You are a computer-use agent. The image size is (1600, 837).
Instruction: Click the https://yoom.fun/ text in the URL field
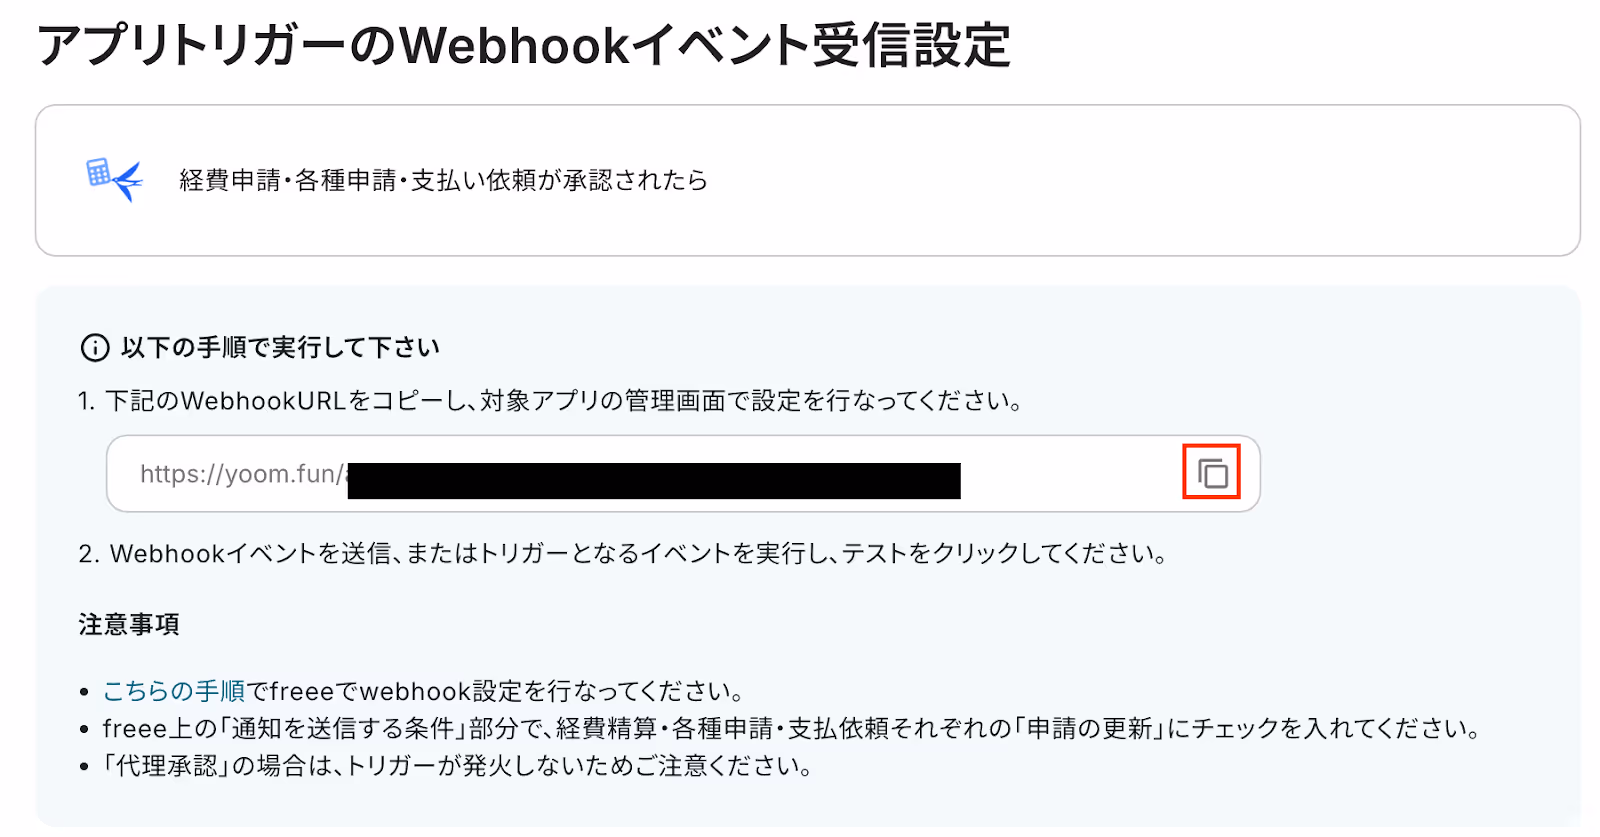tap(242, 474)
